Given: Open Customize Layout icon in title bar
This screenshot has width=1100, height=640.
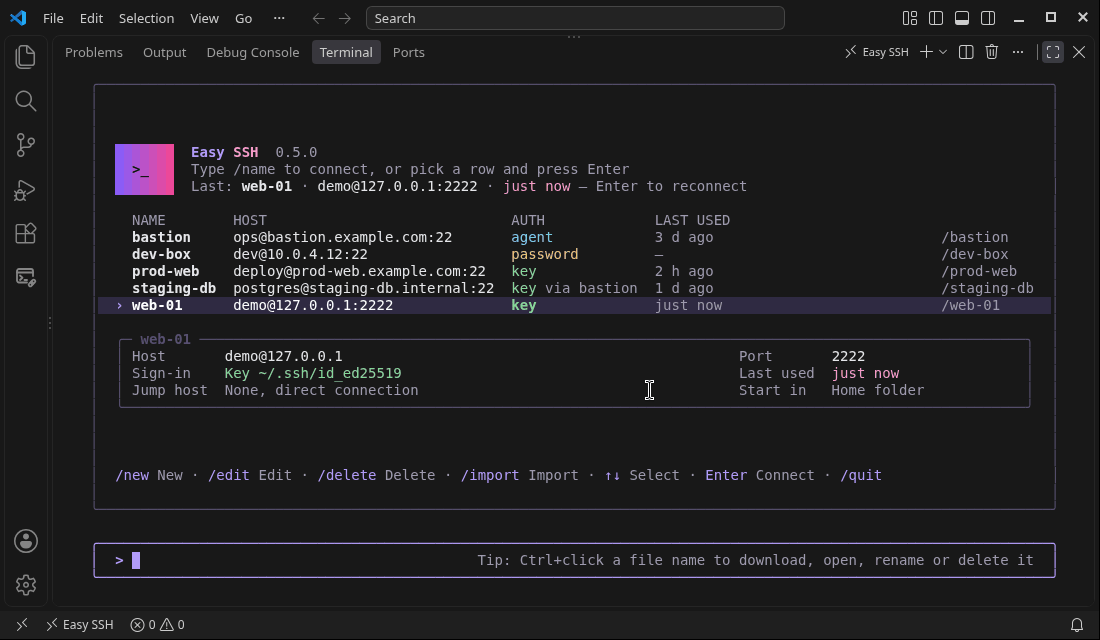Looking at the screenshot, I should click(910, 18).
